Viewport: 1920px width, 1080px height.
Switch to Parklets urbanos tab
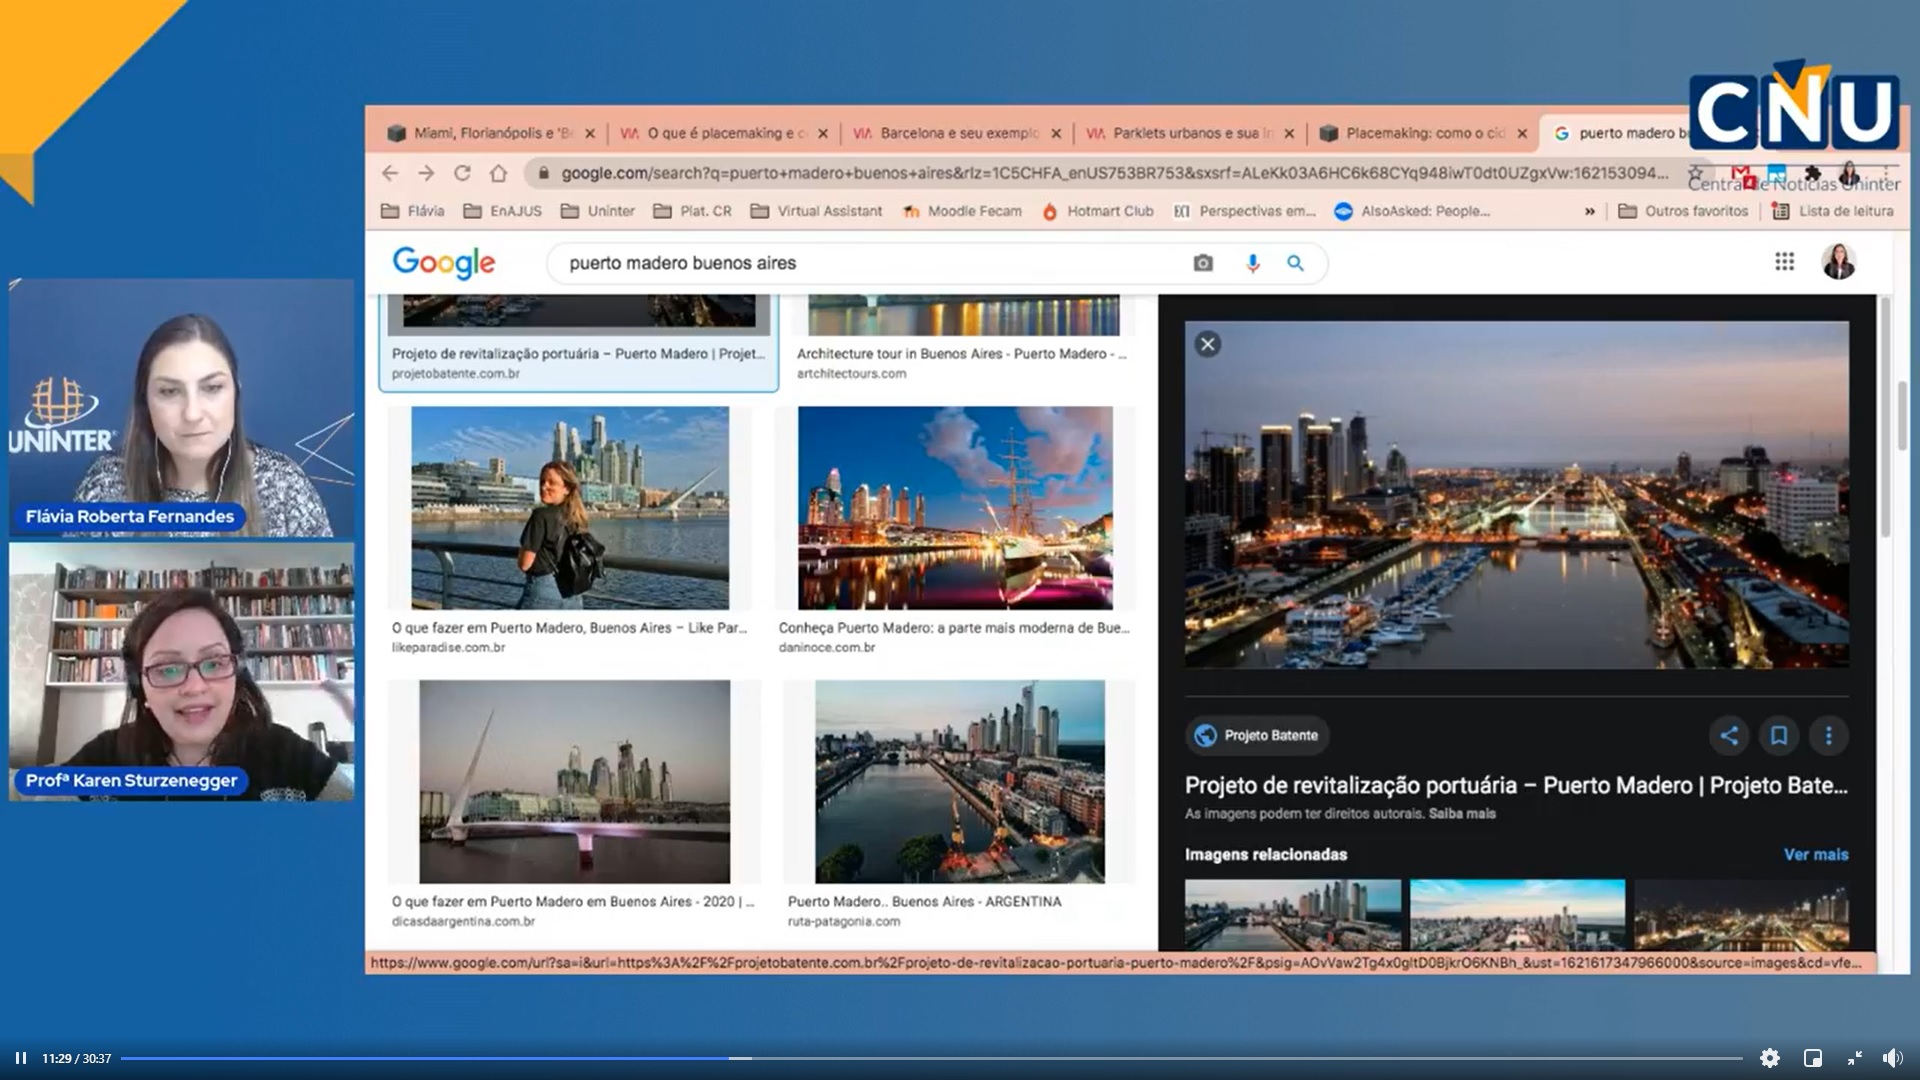coord(1190,133)
